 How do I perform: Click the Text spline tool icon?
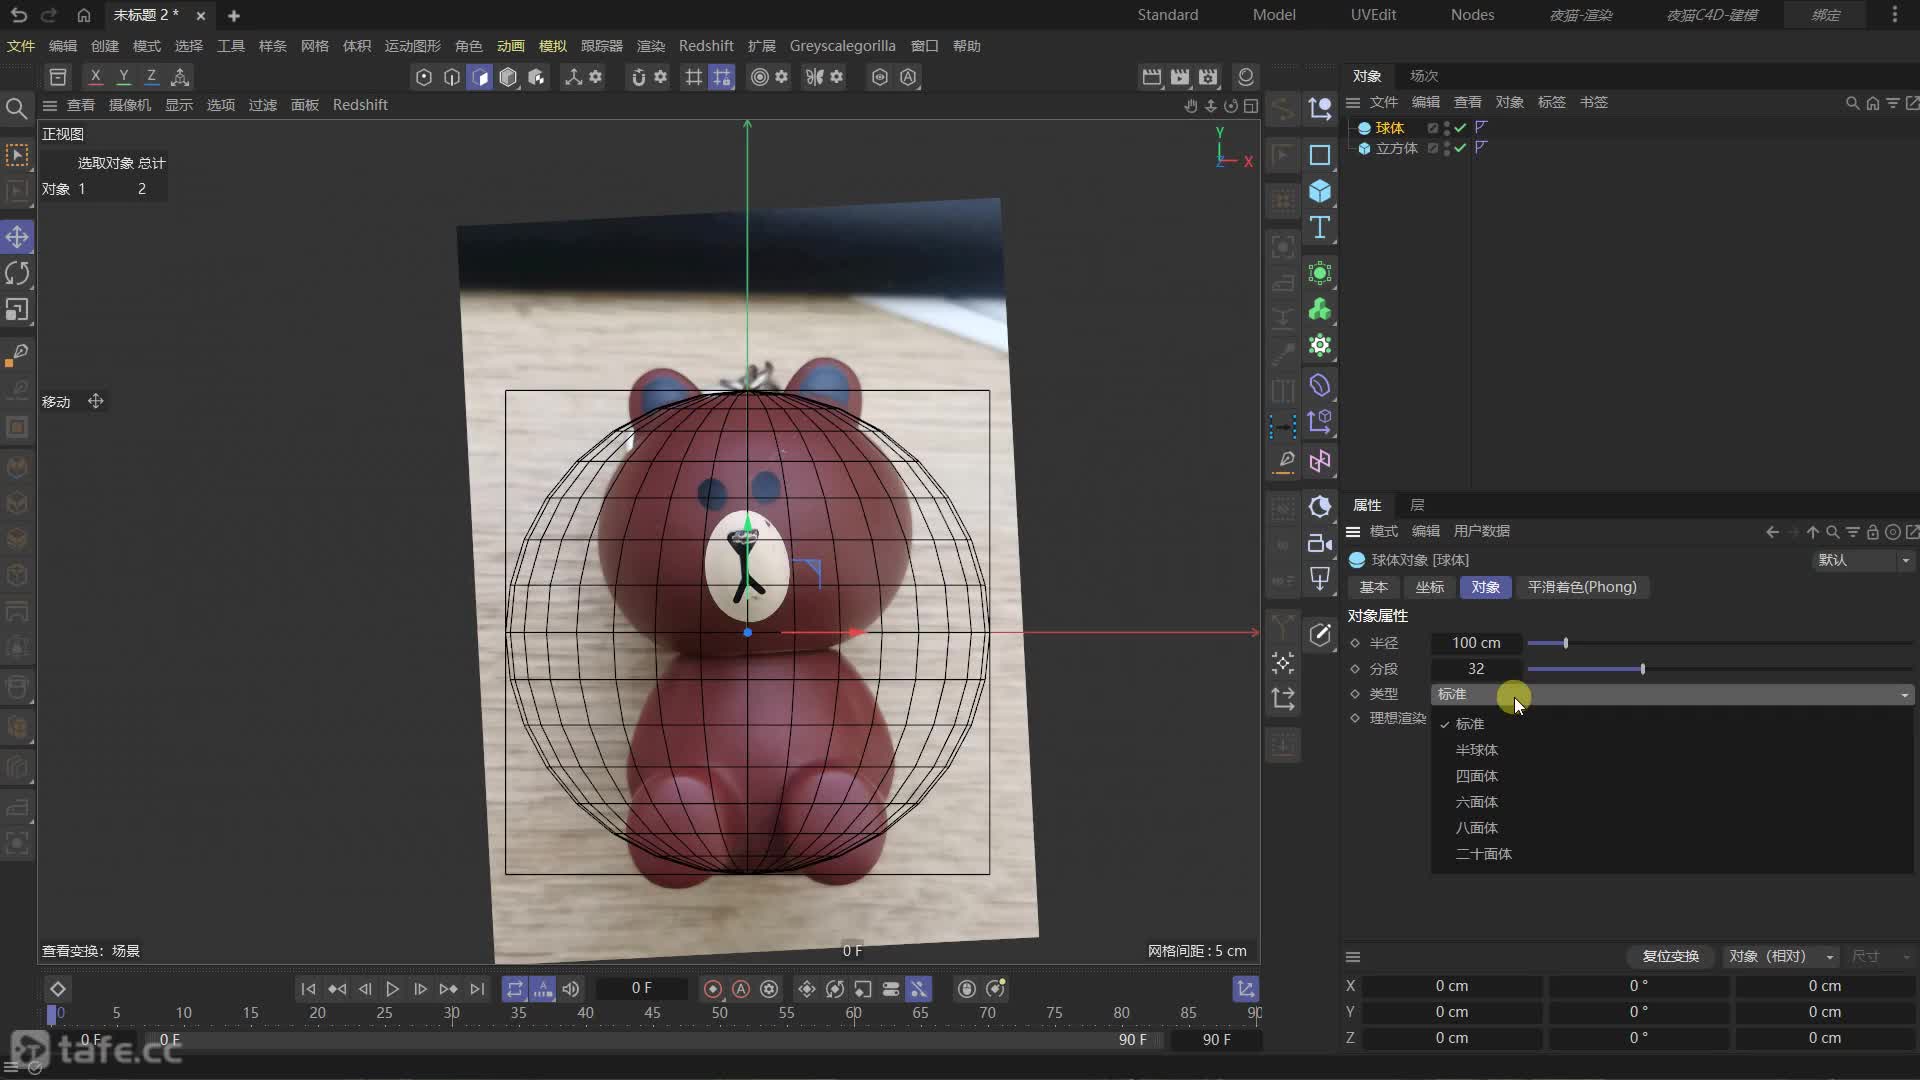(x=1320, y=228)
